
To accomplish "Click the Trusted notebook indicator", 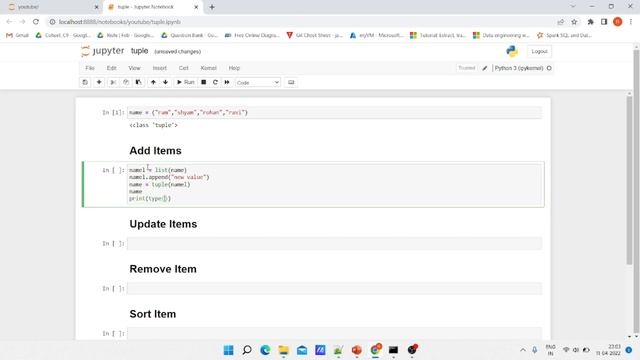I will [x=467, y=68].
